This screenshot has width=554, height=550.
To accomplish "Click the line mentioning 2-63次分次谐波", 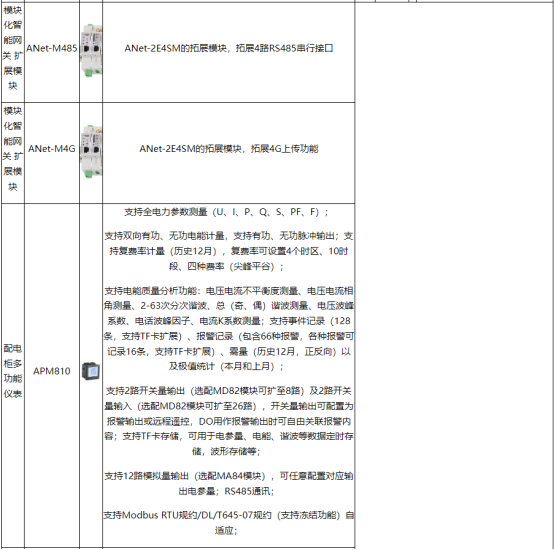I will tap(229, 306).
